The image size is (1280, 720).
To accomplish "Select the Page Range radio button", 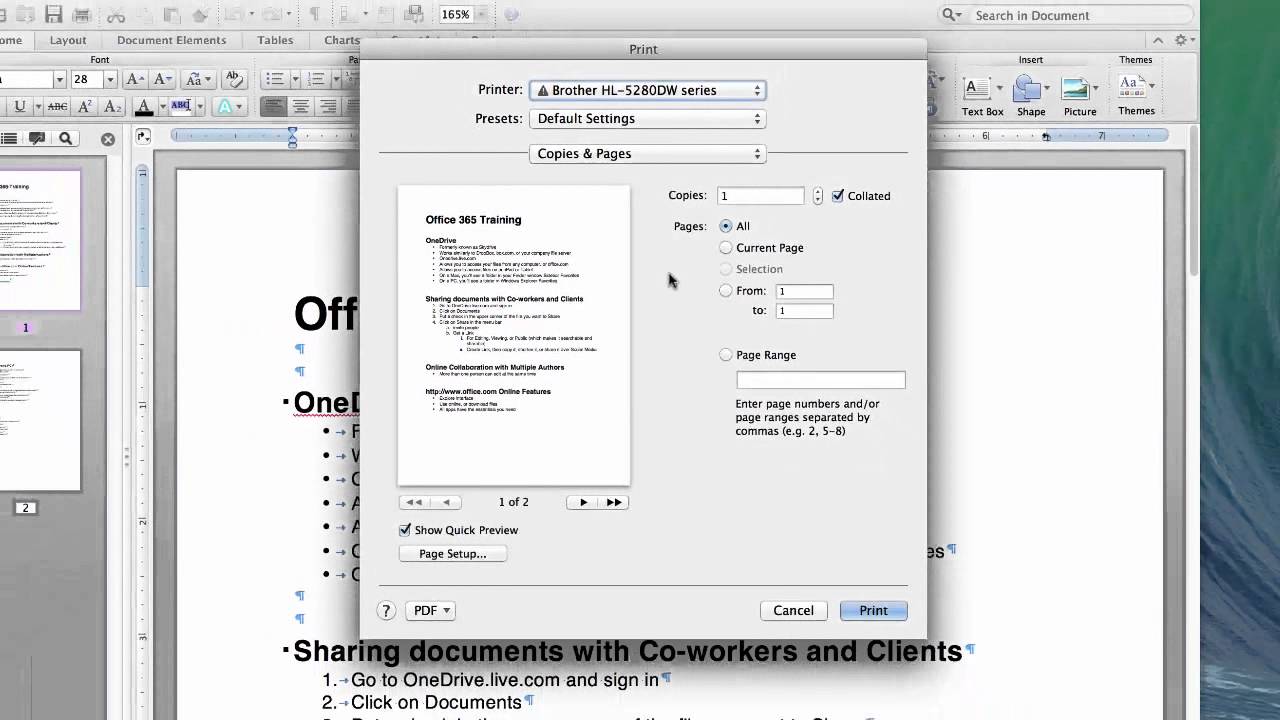I will 726,355.
